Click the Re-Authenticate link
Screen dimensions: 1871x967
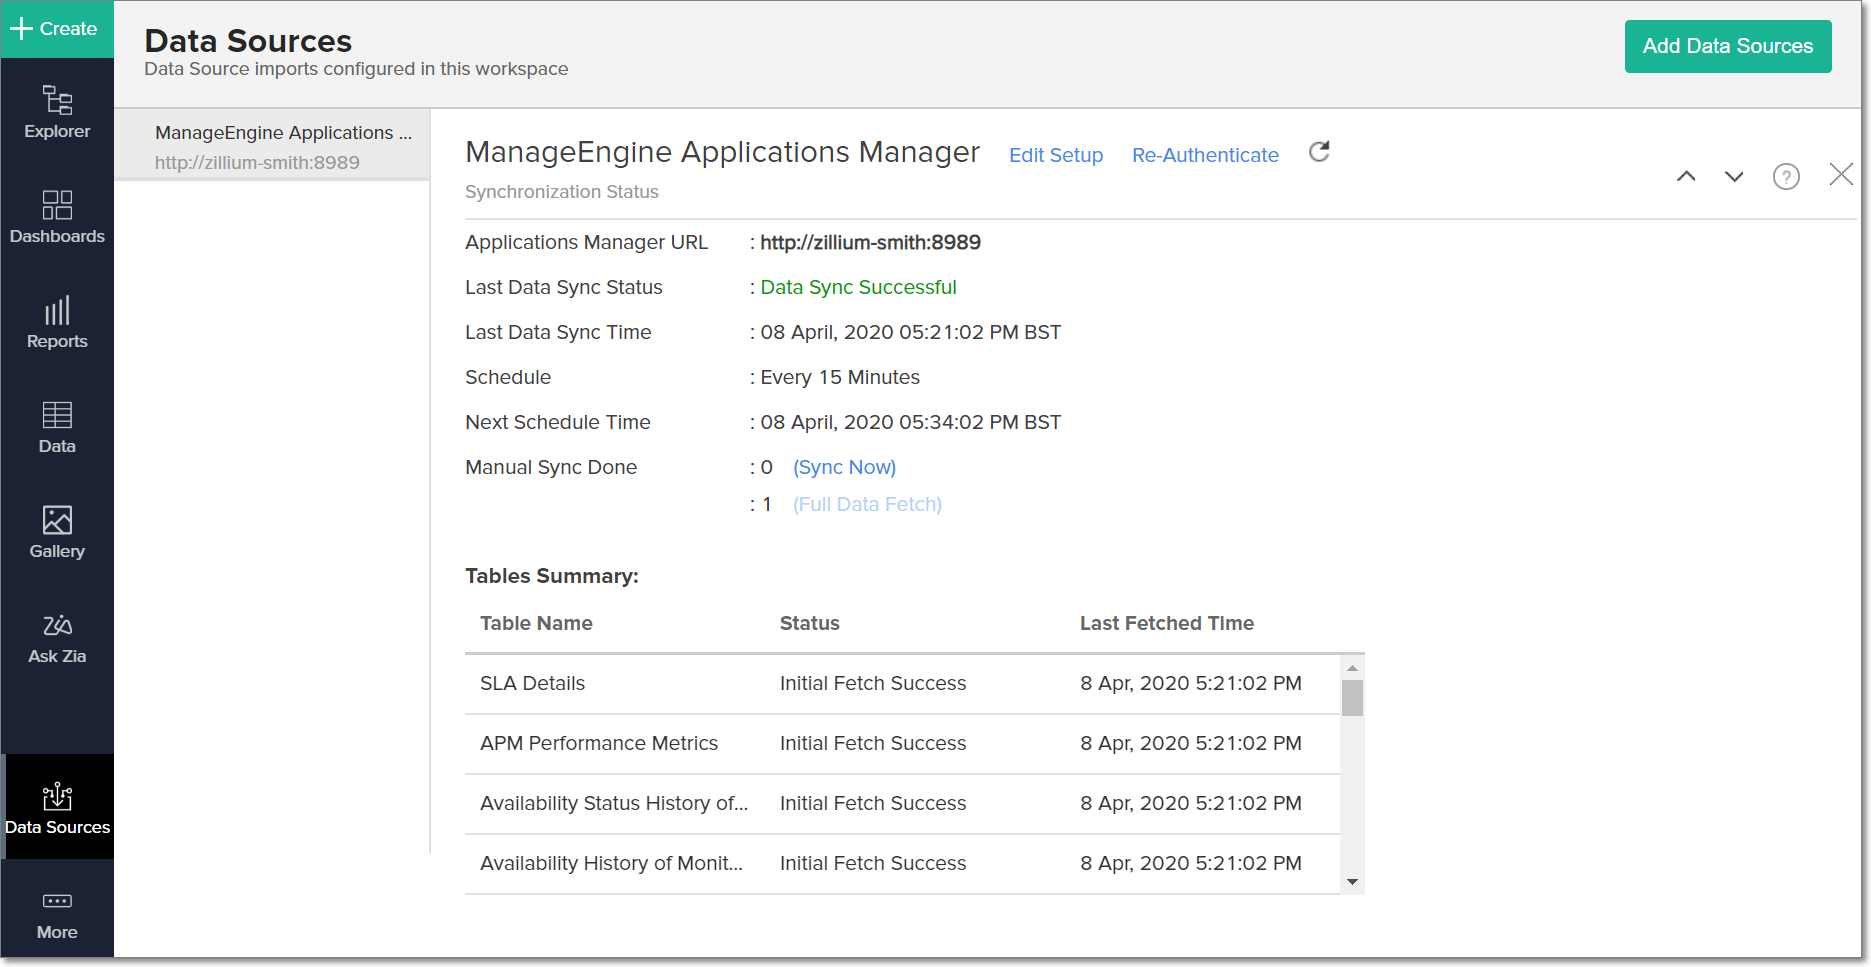point(1204,155)
